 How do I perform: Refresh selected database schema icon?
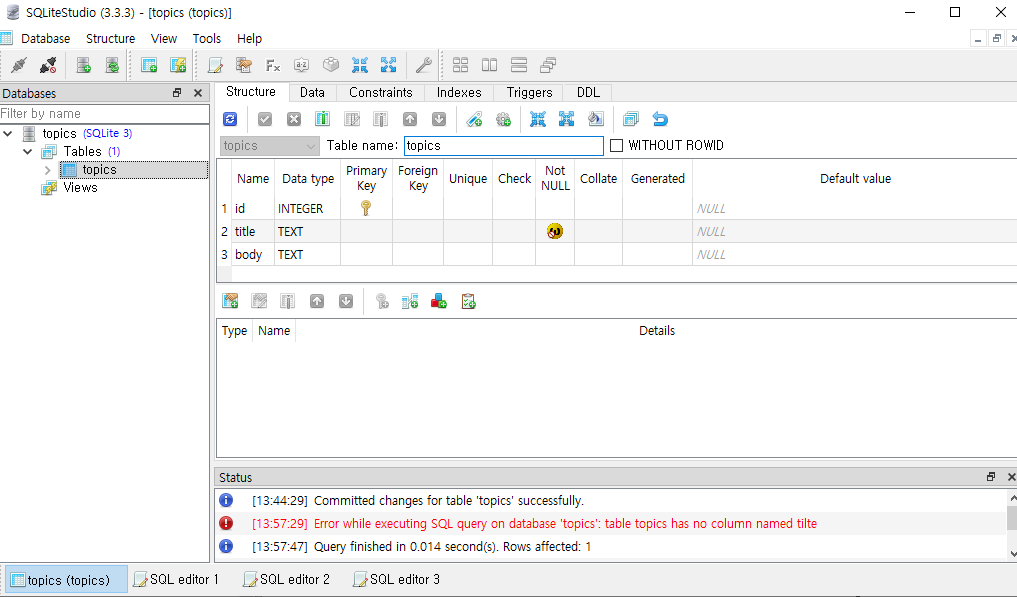point(112,65)
